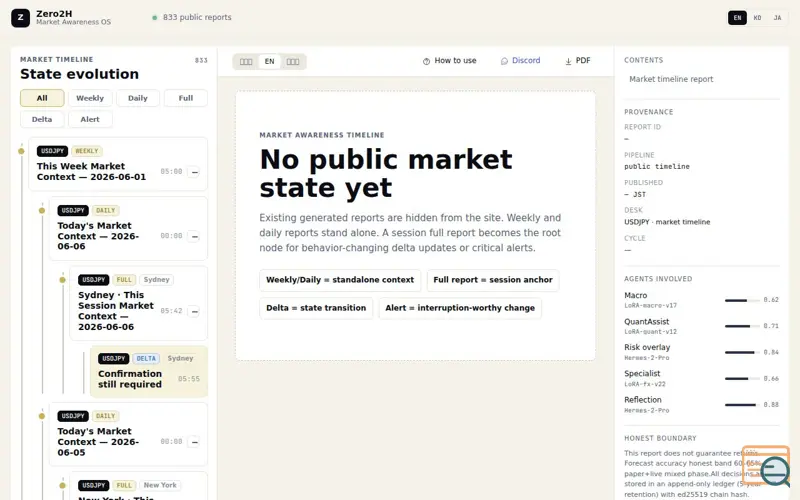Click the New York session tag
This screenshot has width=800, height=500.
pos(160,485)
